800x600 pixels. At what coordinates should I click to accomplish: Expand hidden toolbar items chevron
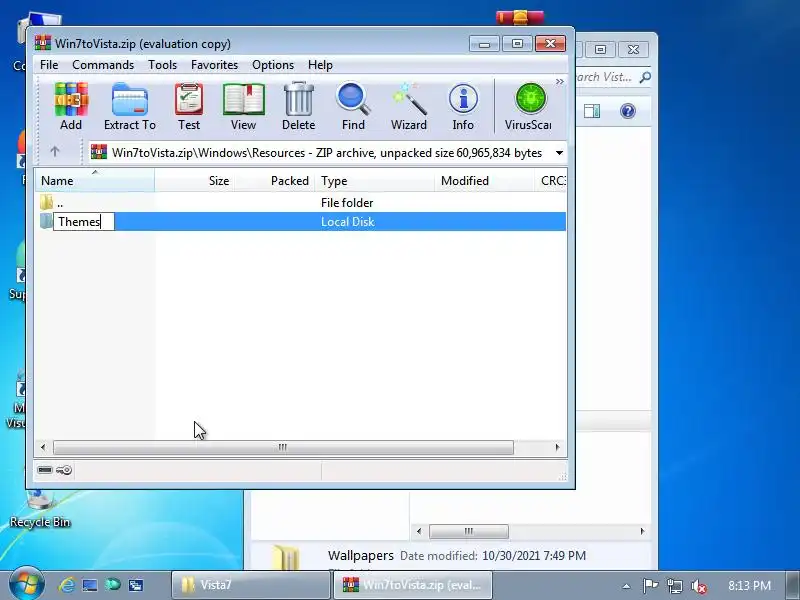click(560, 82)
